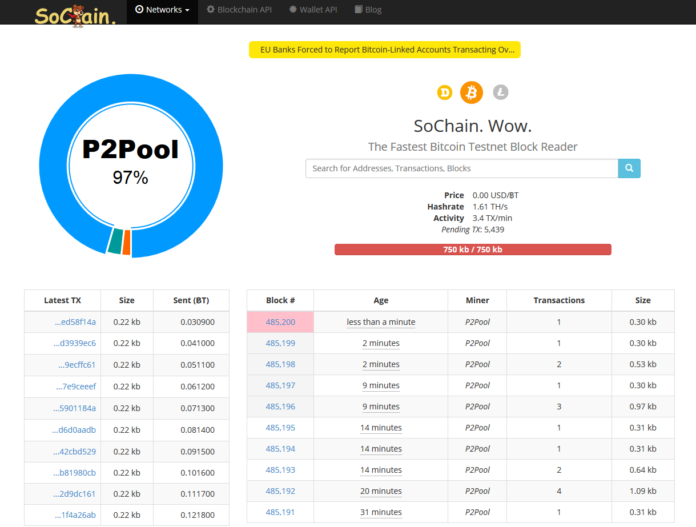Image resolution: width=696 pixels, height=527 pixels.
Task: Open block 485,196
Action: click(x=280, y=407)
